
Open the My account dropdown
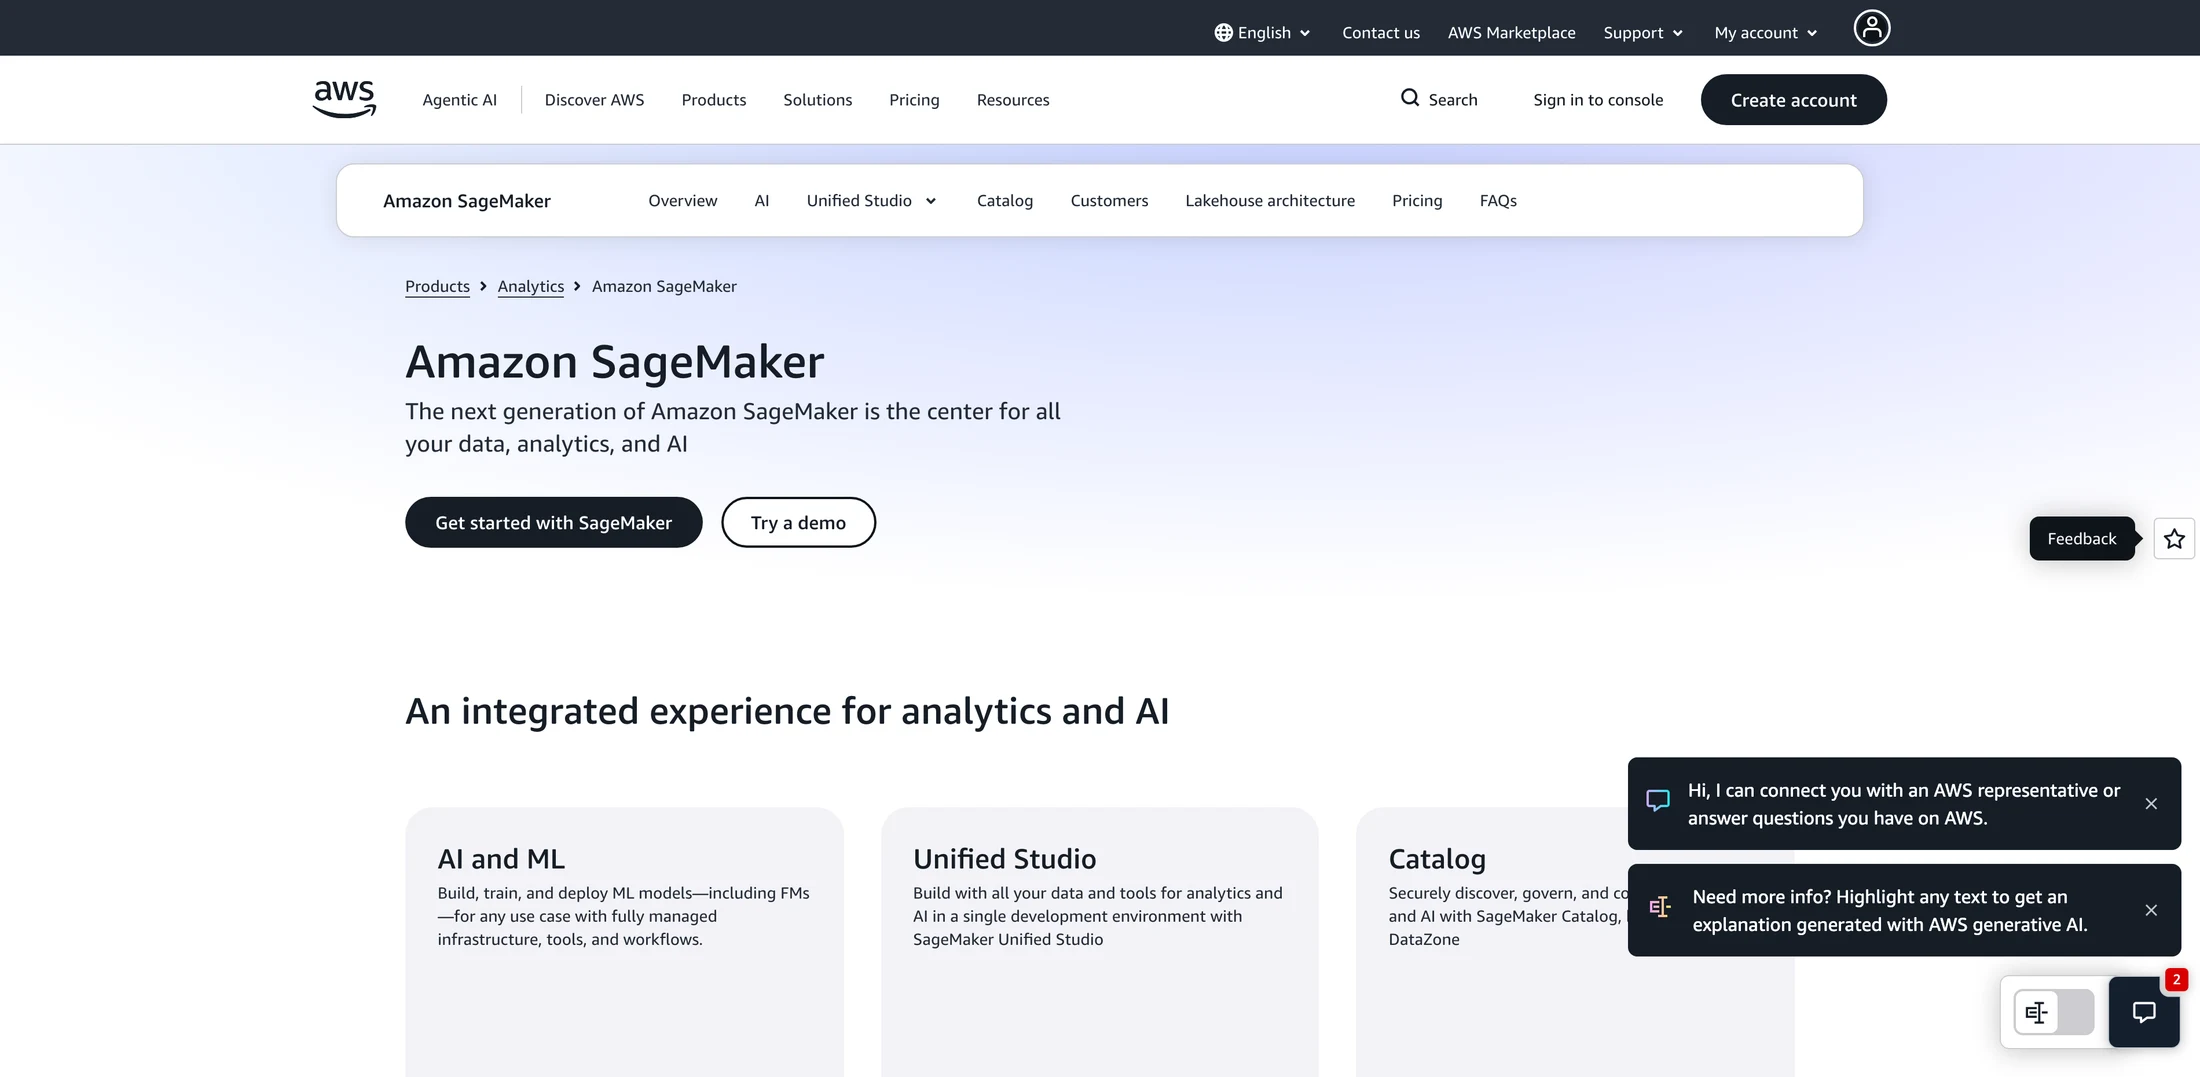click(x=1766, y=33)
